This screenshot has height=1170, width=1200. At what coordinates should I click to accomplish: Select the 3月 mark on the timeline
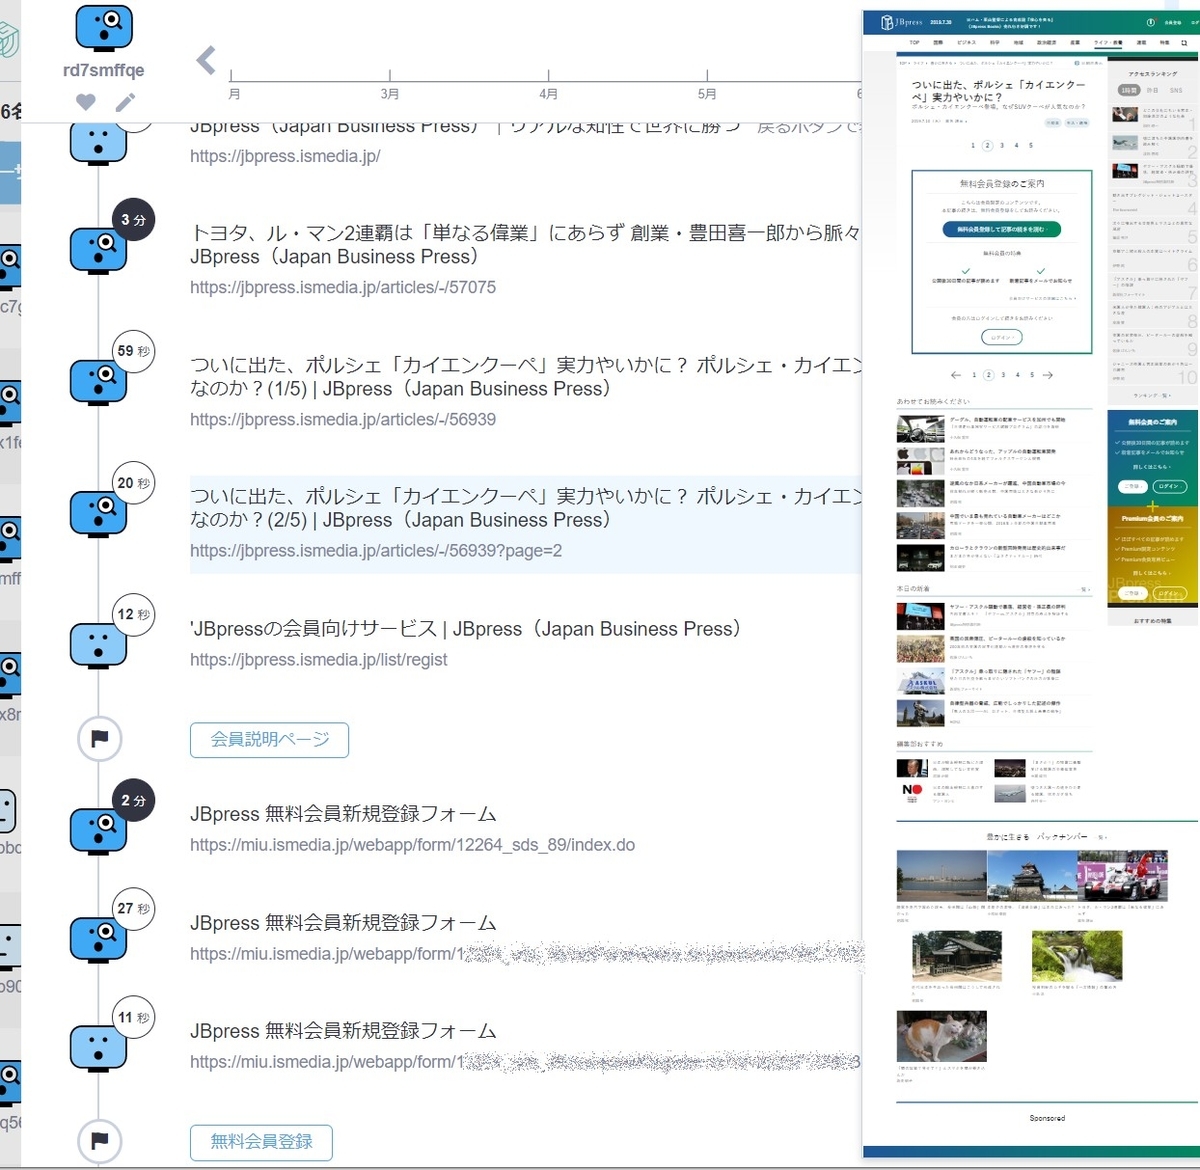pos(390,94)
